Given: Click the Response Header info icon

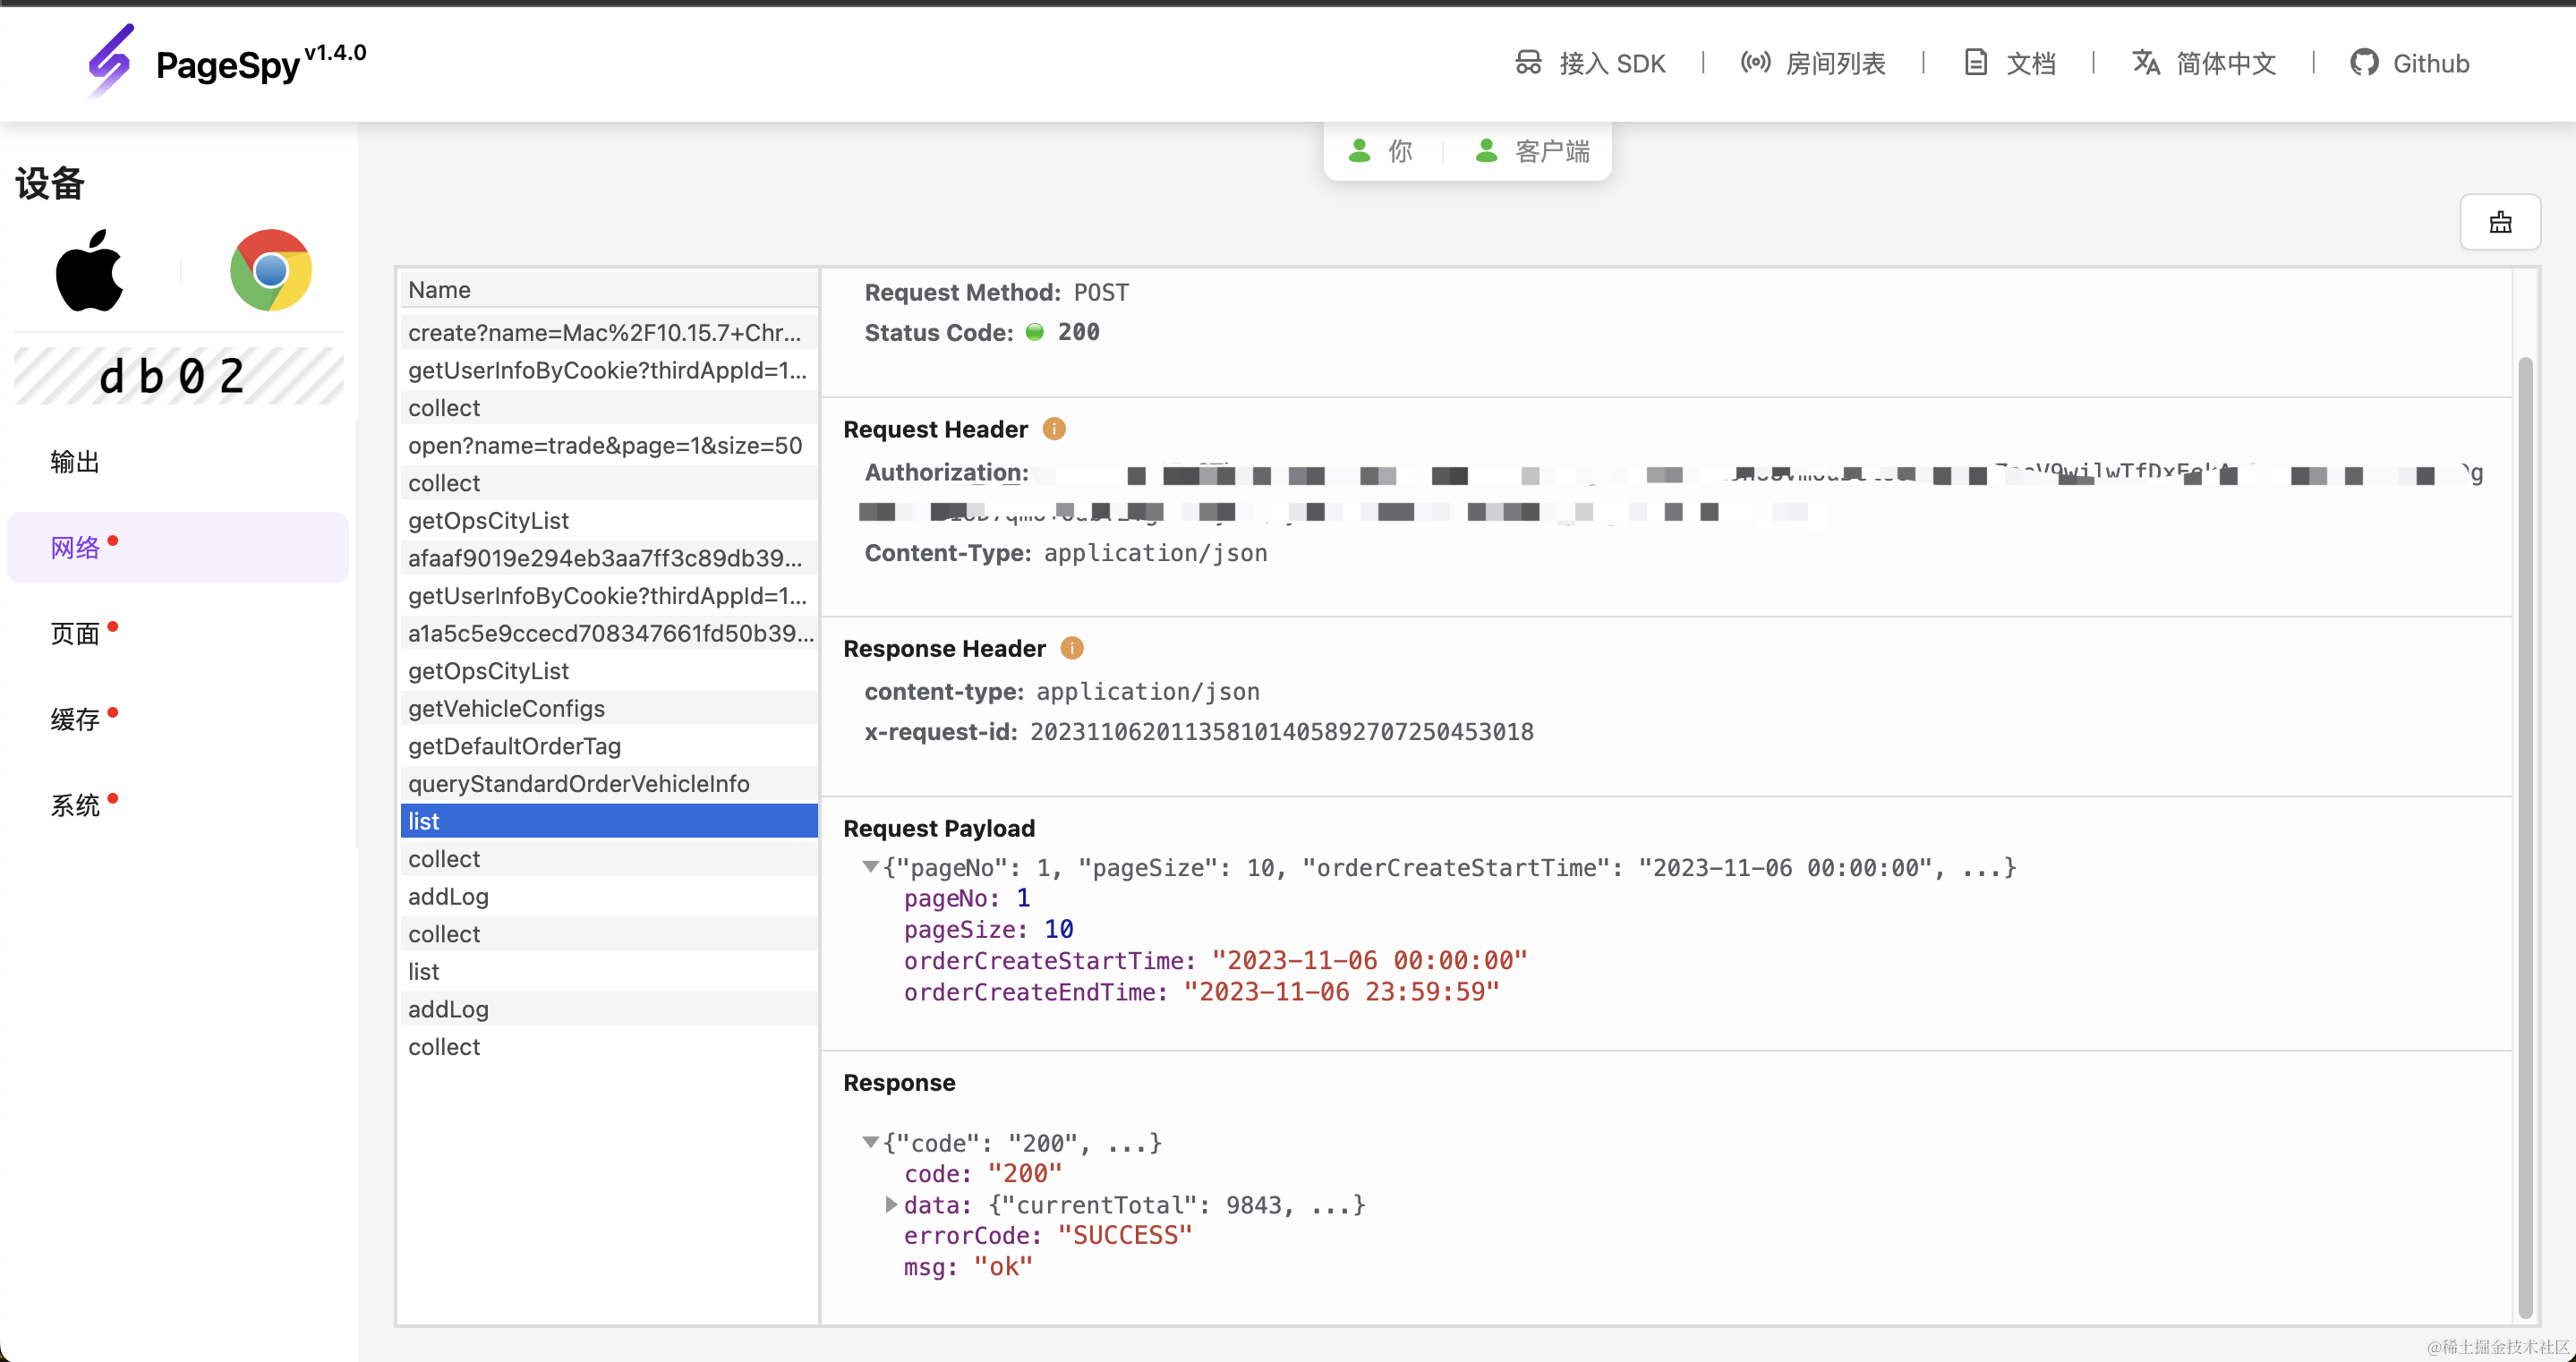Looking at the screenshot, I should click(x=1072, y=649).
